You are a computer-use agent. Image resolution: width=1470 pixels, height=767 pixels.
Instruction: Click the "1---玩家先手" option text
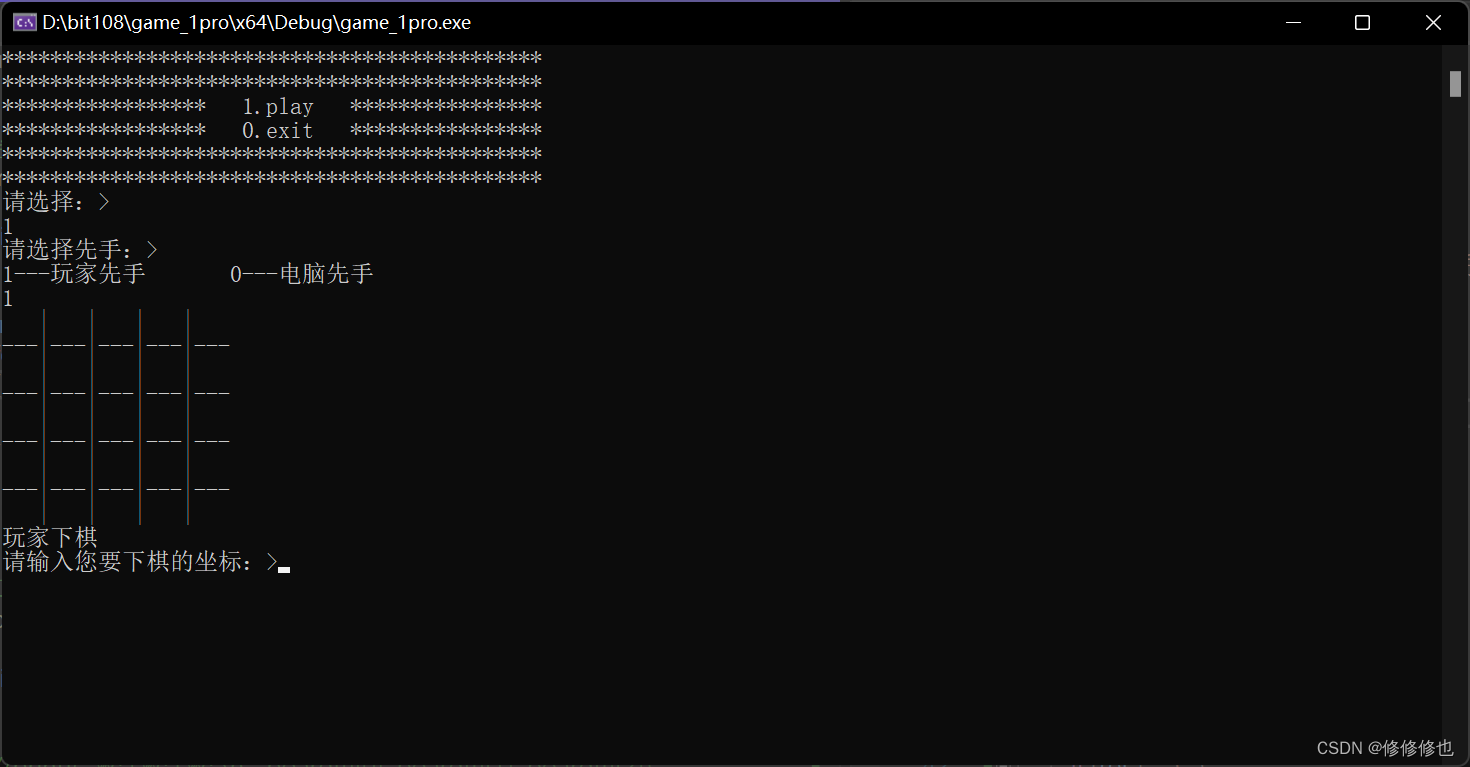coord(74,274)
